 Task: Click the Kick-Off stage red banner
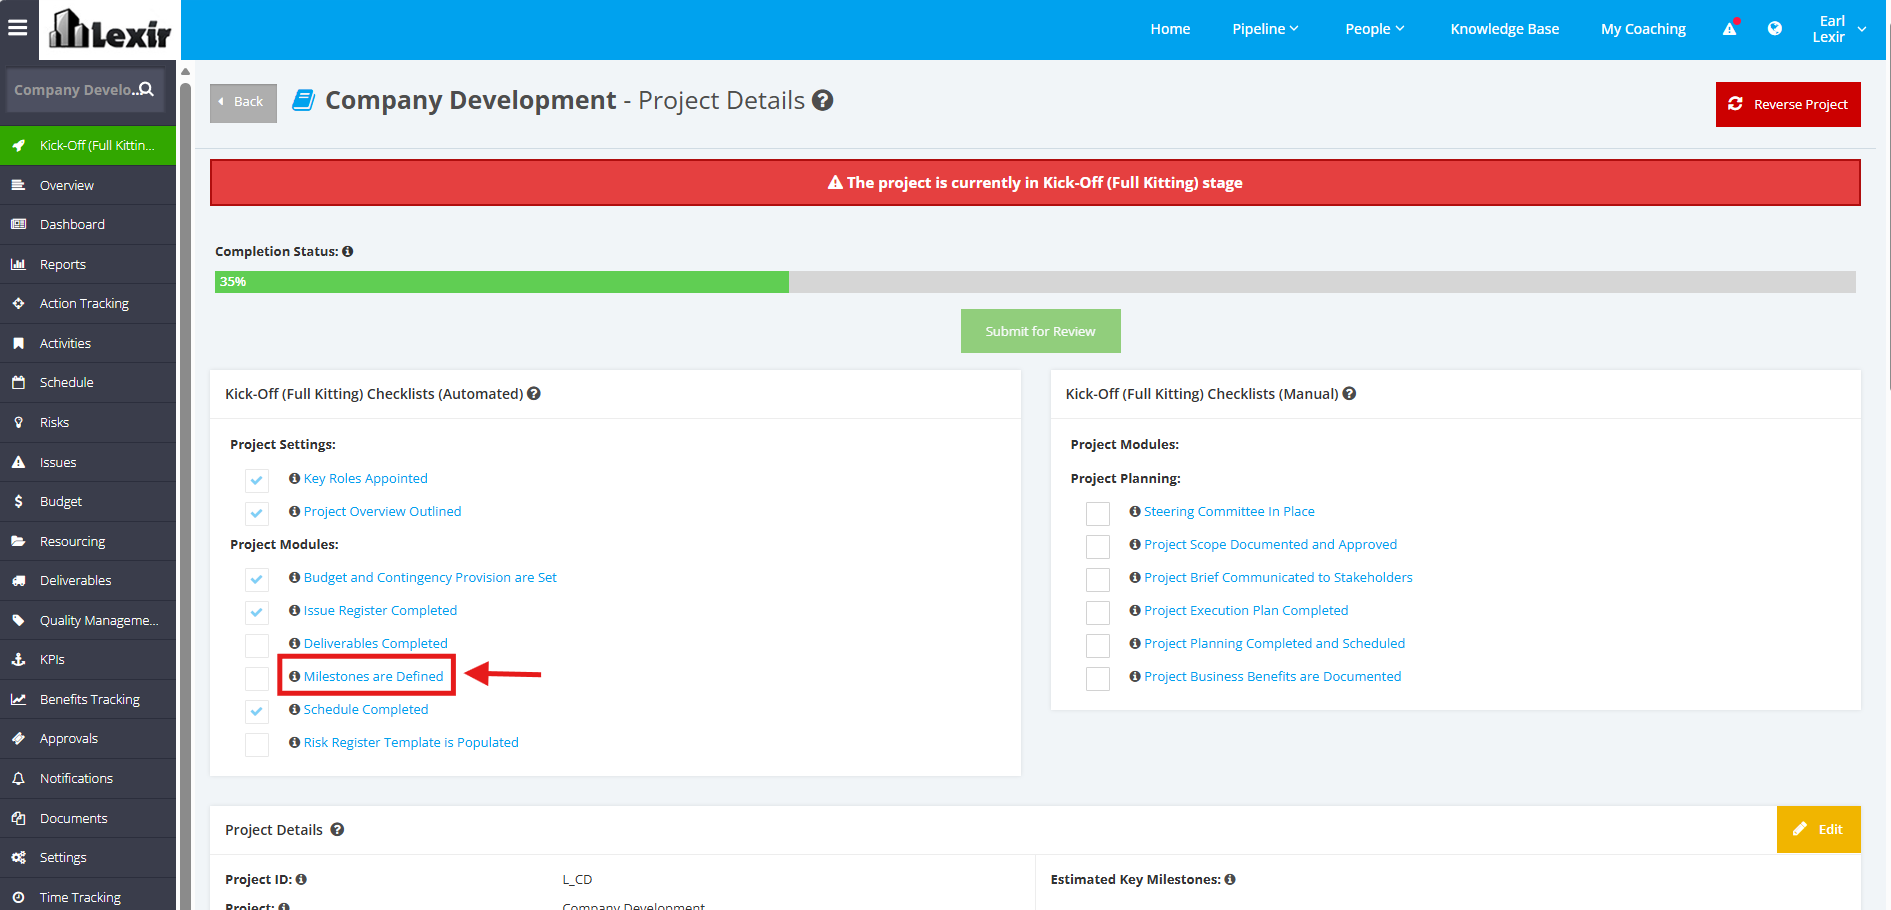(x=1035, y=183)
